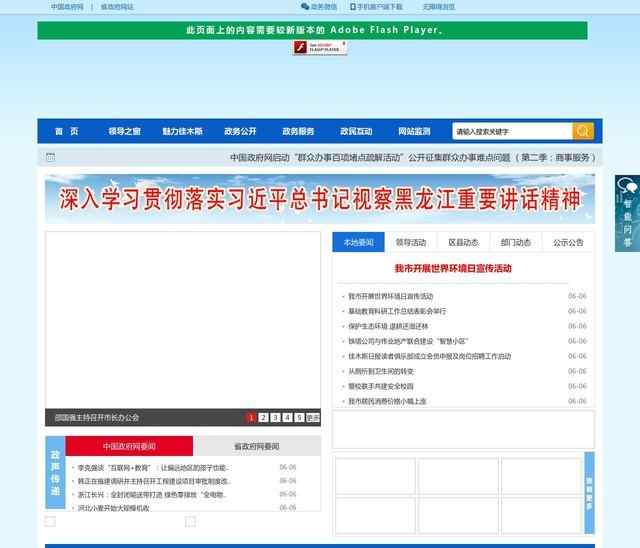The height and width of the screenshot is (548, 640).
Task: Open the 智能问答 side chat widget
Action: 627,213
